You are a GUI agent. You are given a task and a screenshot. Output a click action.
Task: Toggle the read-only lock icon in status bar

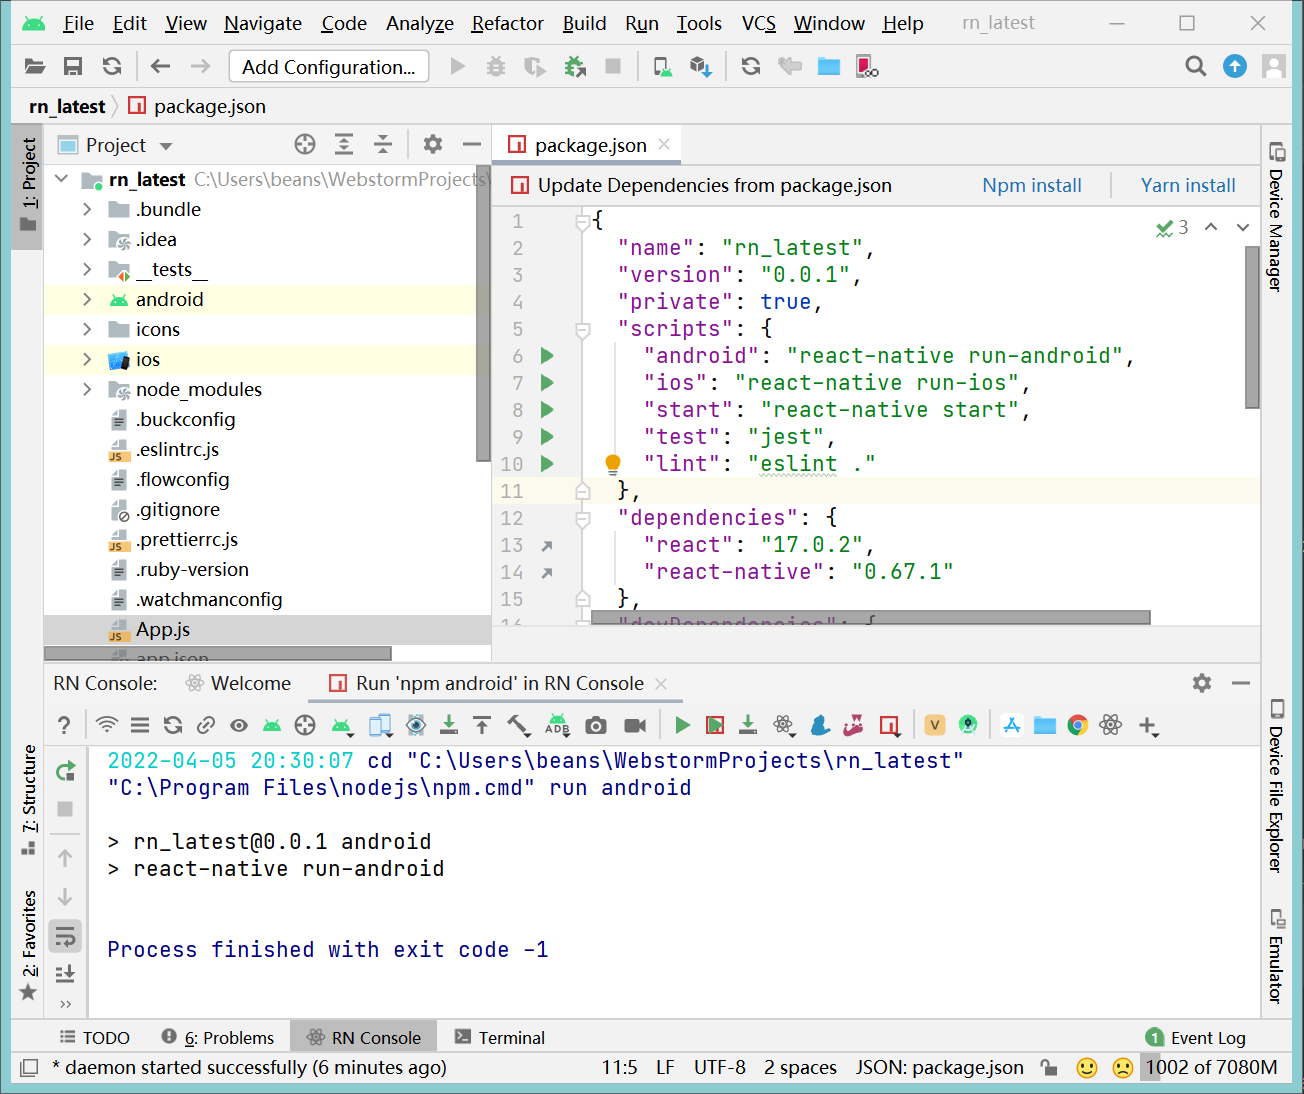coord(1049,1068)
